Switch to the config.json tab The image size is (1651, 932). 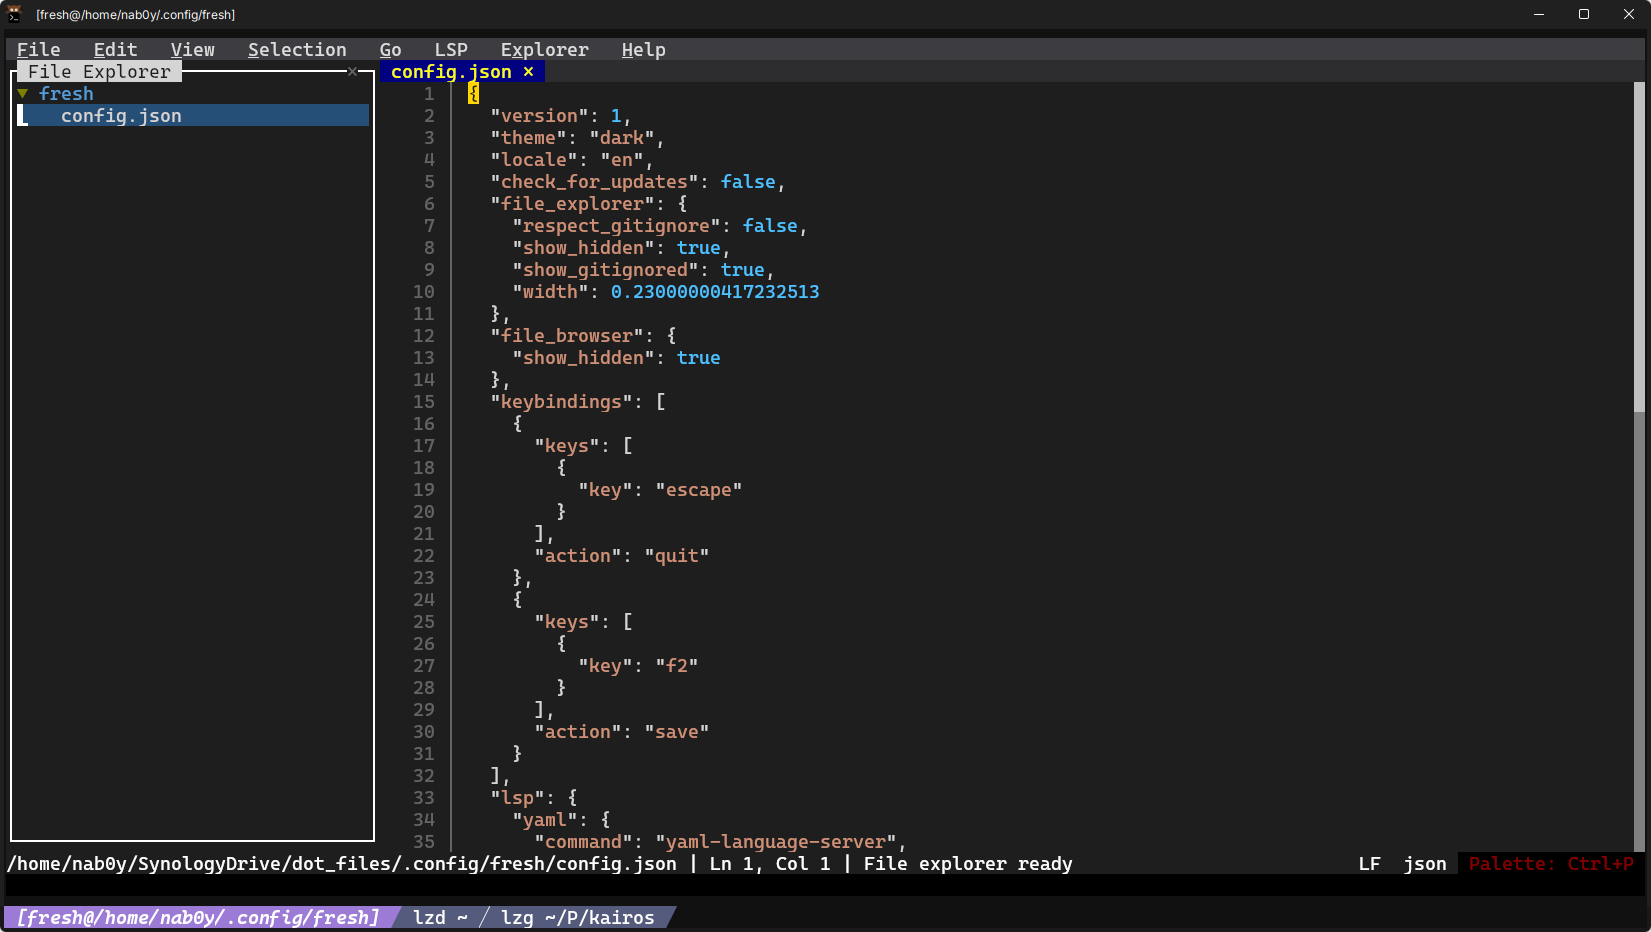[451, 72]
